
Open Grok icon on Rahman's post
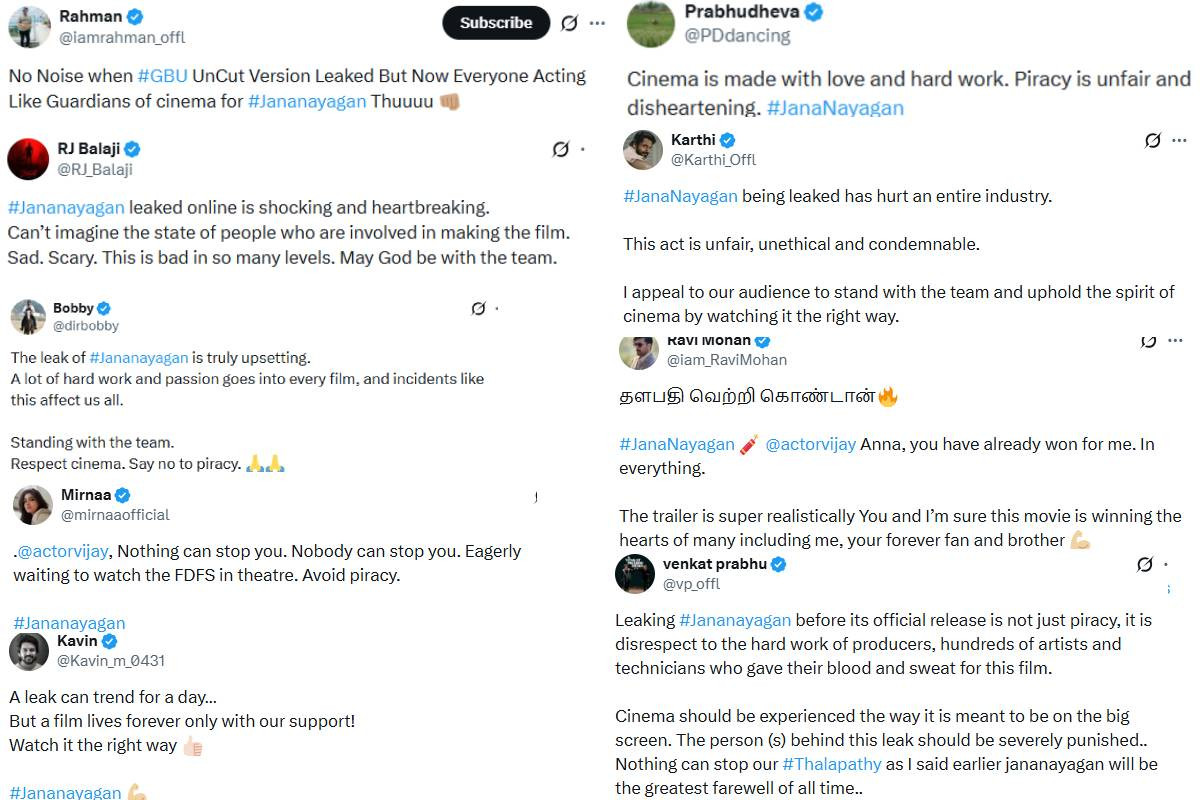coord(569,23)
